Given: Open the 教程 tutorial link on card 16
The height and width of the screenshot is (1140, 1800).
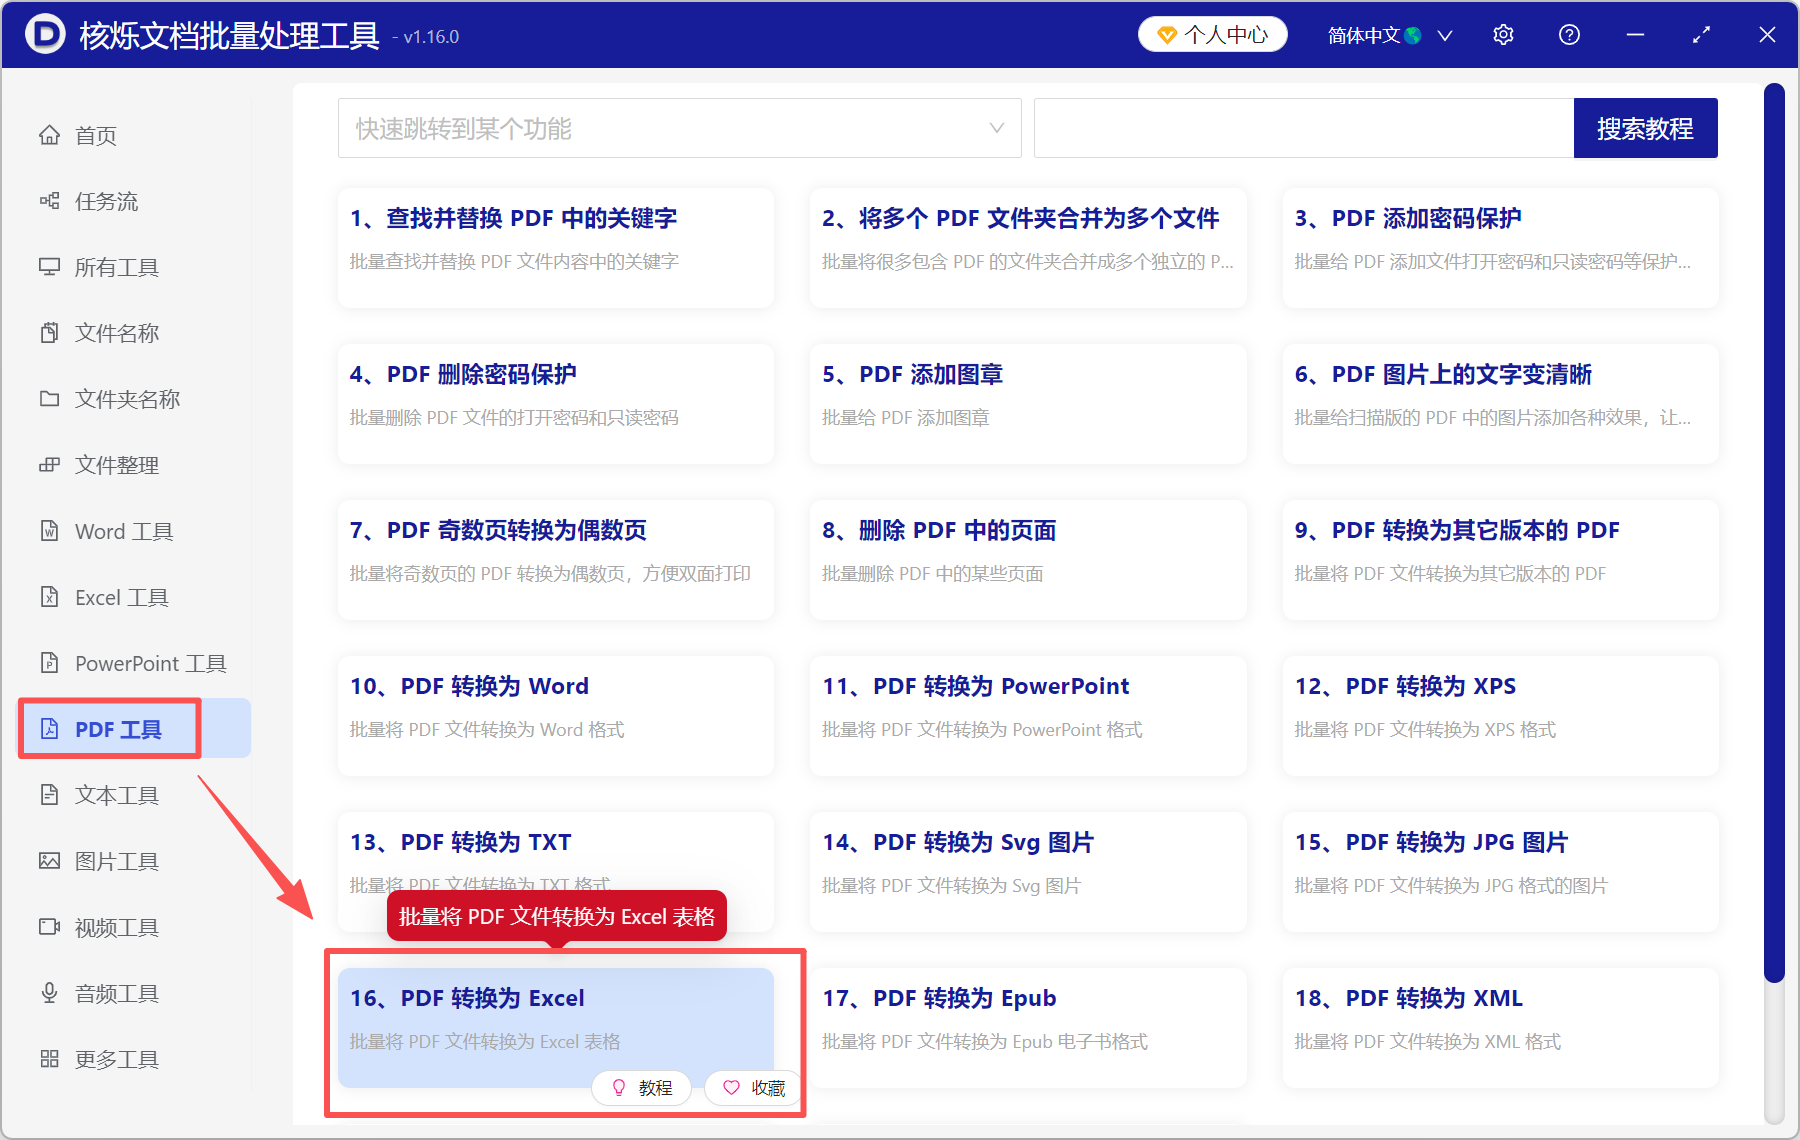Looking at the screenshot, I should [x=641, y=1087].
